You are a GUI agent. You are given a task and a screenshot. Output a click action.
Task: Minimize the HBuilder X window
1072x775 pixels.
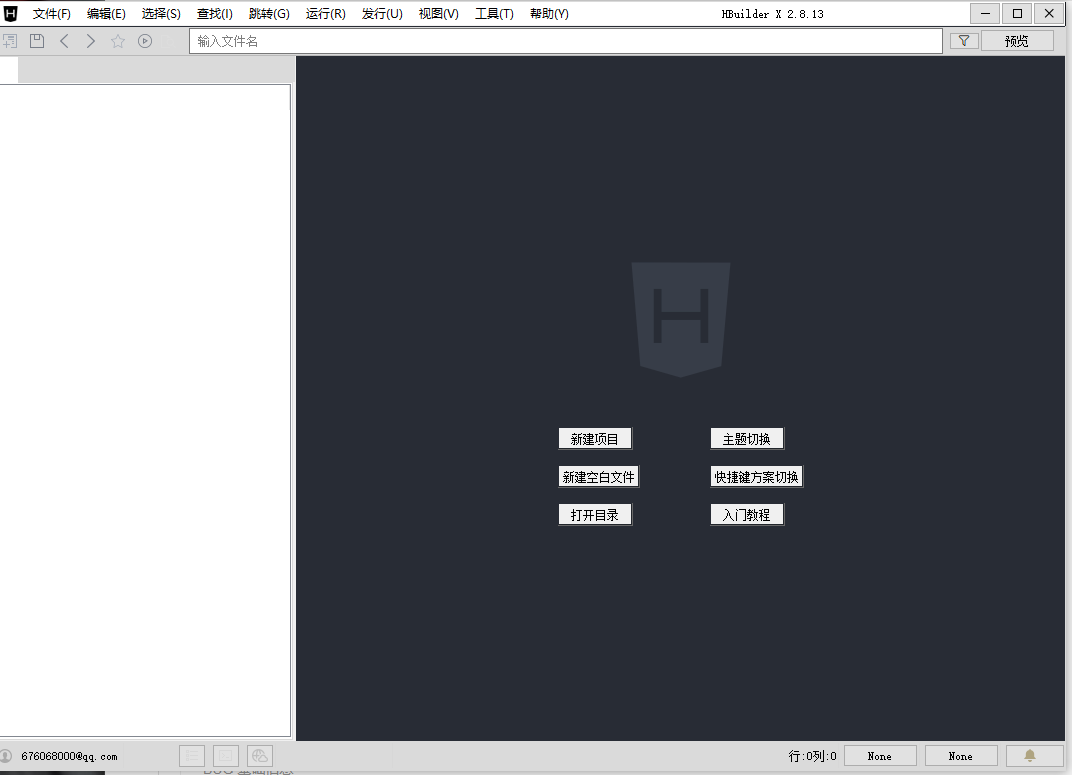click(x=986, y=13)
